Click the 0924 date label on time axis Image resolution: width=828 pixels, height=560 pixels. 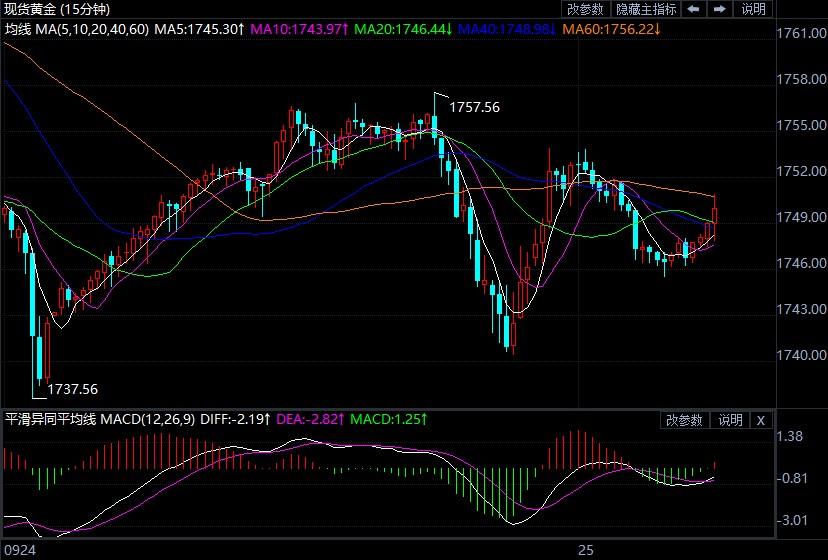coord(21,550)
